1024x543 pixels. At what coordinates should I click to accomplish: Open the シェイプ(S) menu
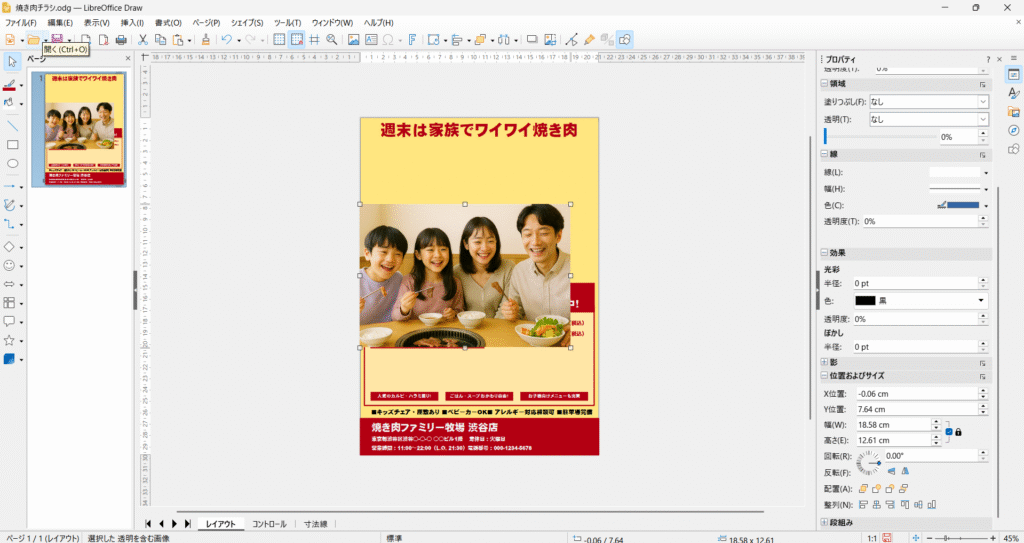247,23
